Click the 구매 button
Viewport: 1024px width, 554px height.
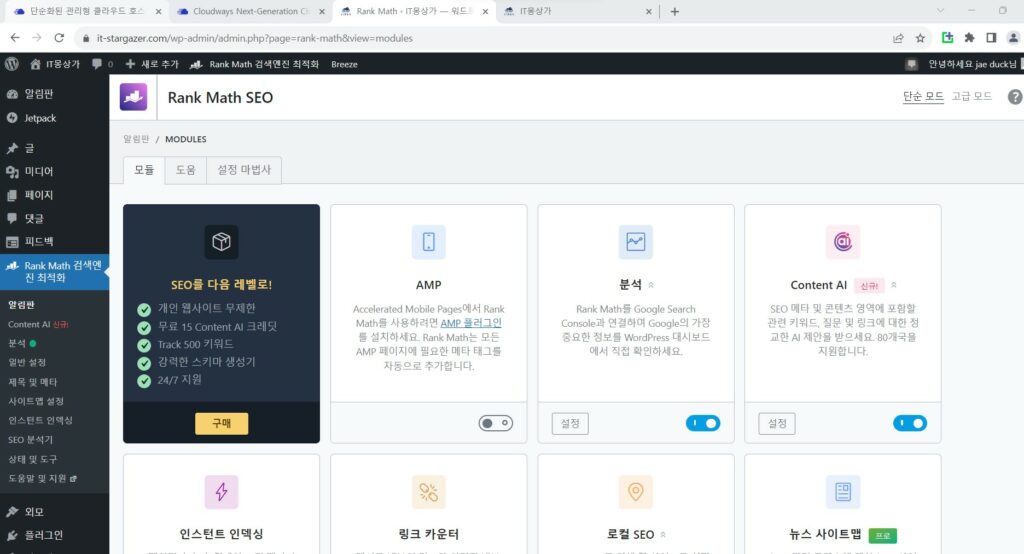click(221, 423)
